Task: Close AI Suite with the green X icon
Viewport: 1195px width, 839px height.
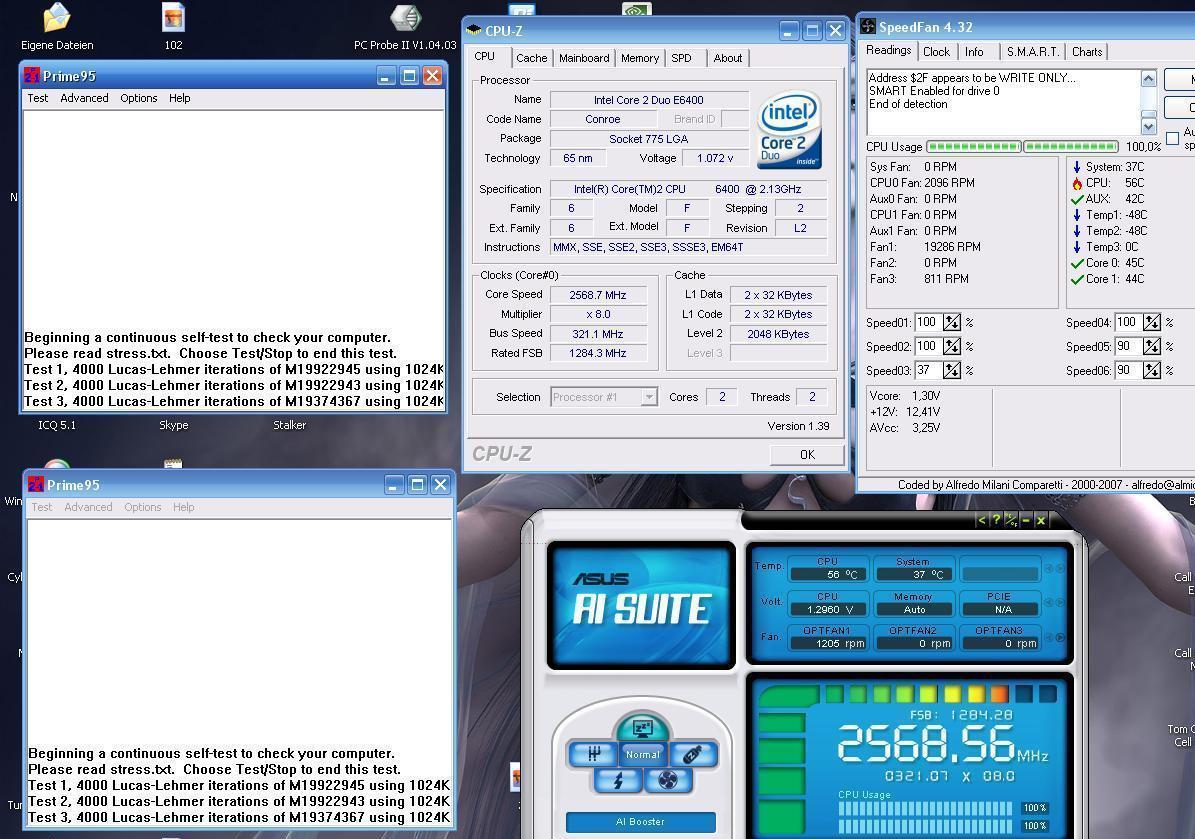Action: [x=1040, y=520]
